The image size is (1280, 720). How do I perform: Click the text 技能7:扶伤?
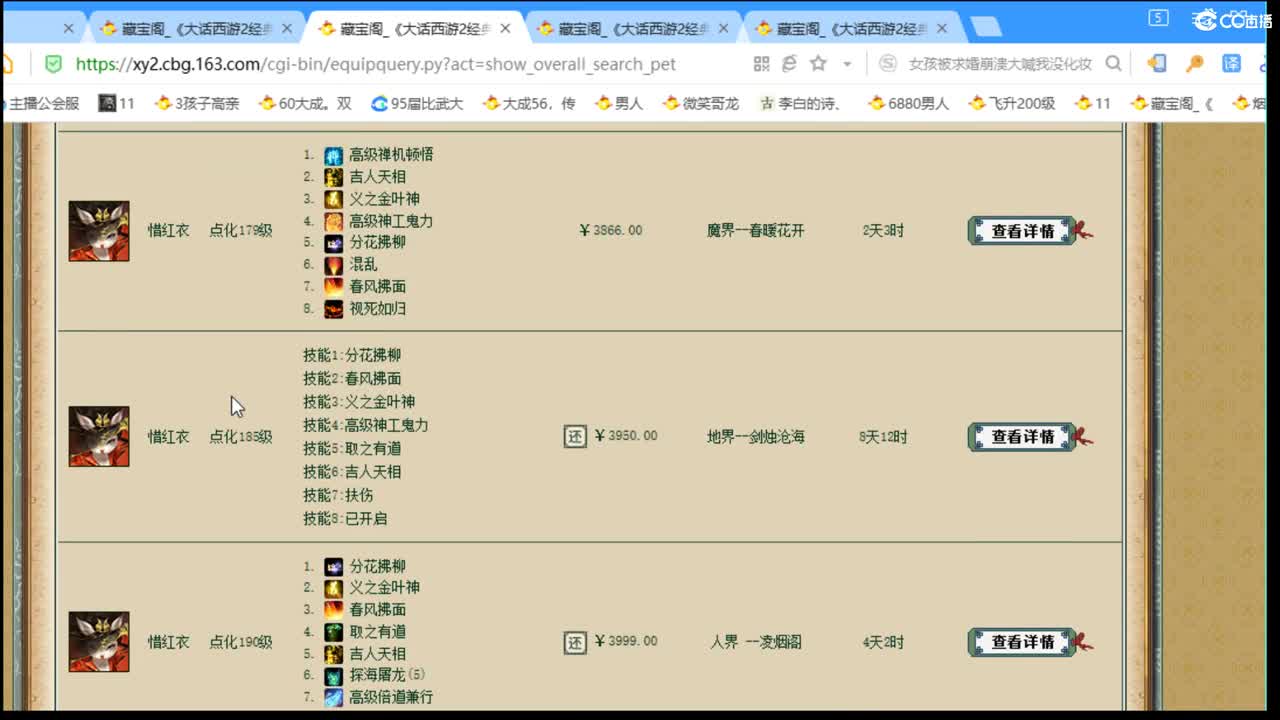(x=338, y=495)
